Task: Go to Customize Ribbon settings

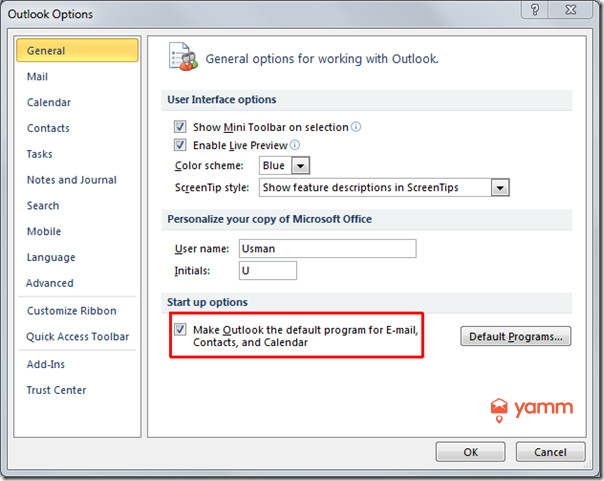Action: pos(71,311)
